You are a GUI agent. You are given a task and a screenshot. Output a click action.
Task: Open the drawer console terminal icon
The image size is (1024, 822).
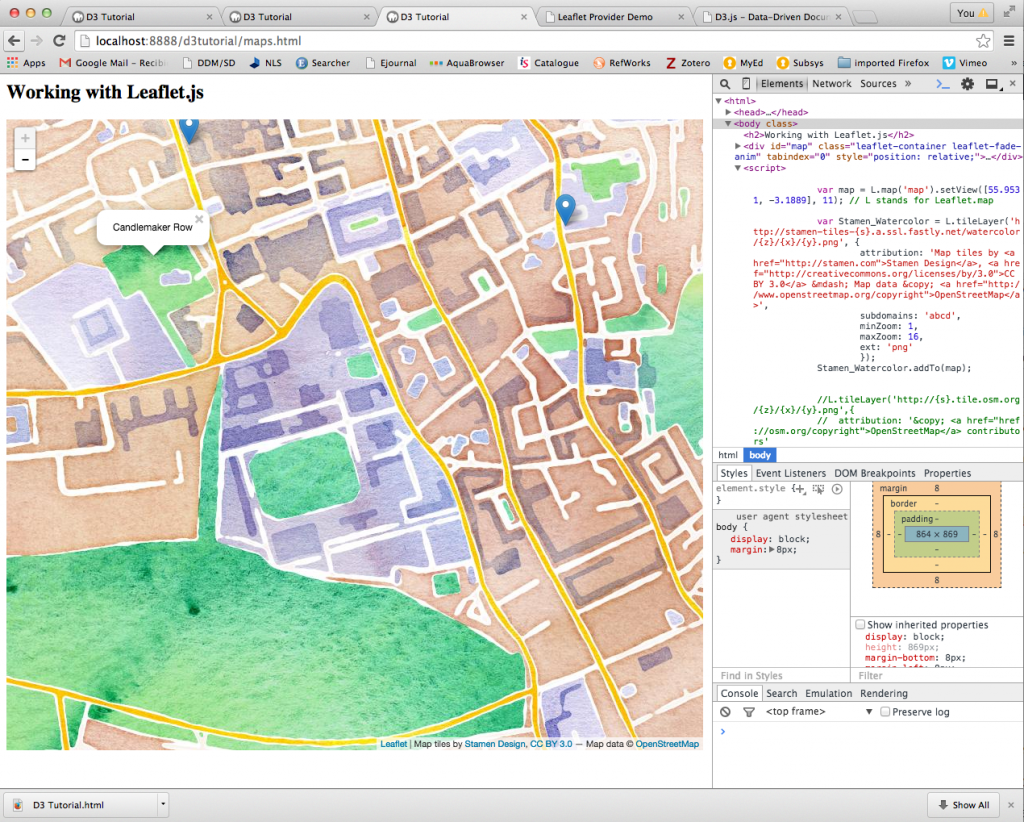coord(941,84)
